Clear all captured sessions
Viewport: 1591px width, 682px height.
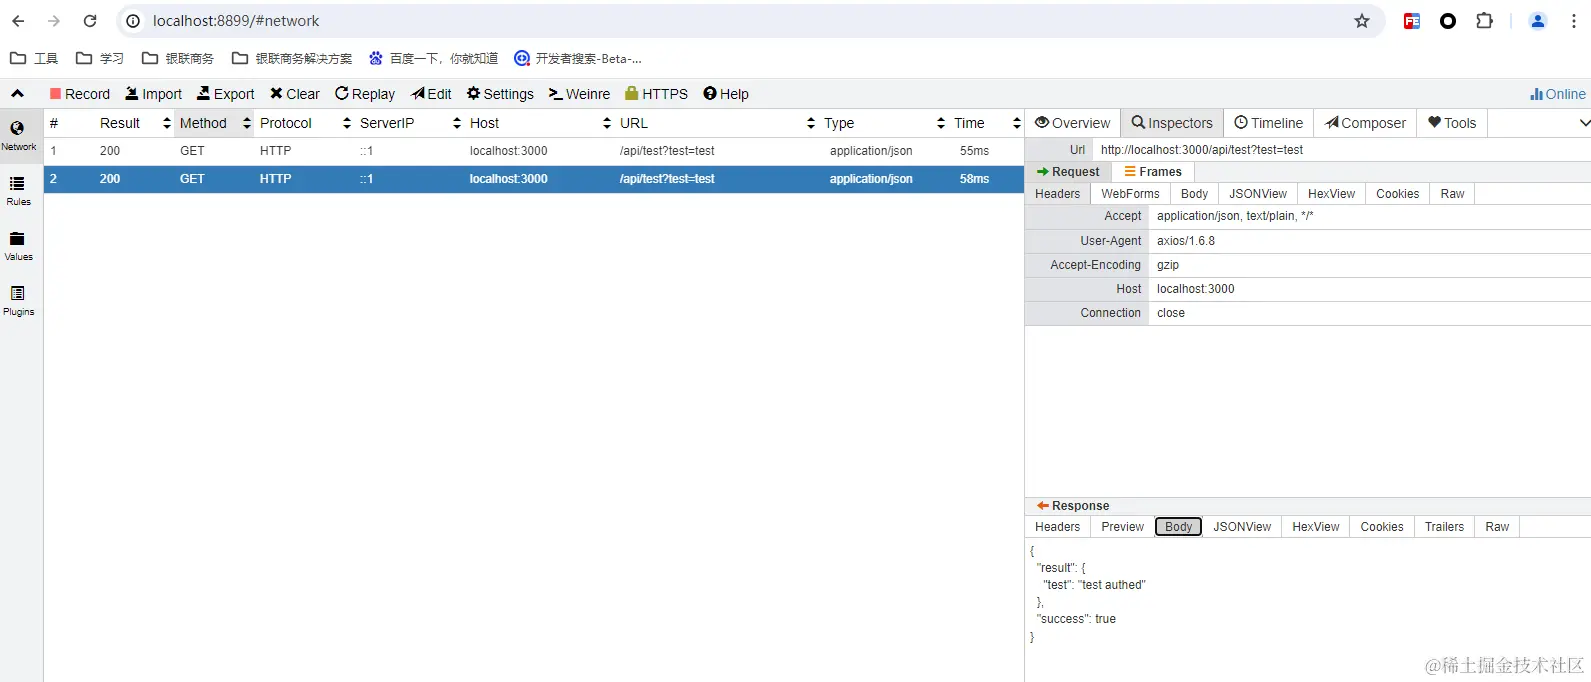pyautogui.click(x=295, y=94)
